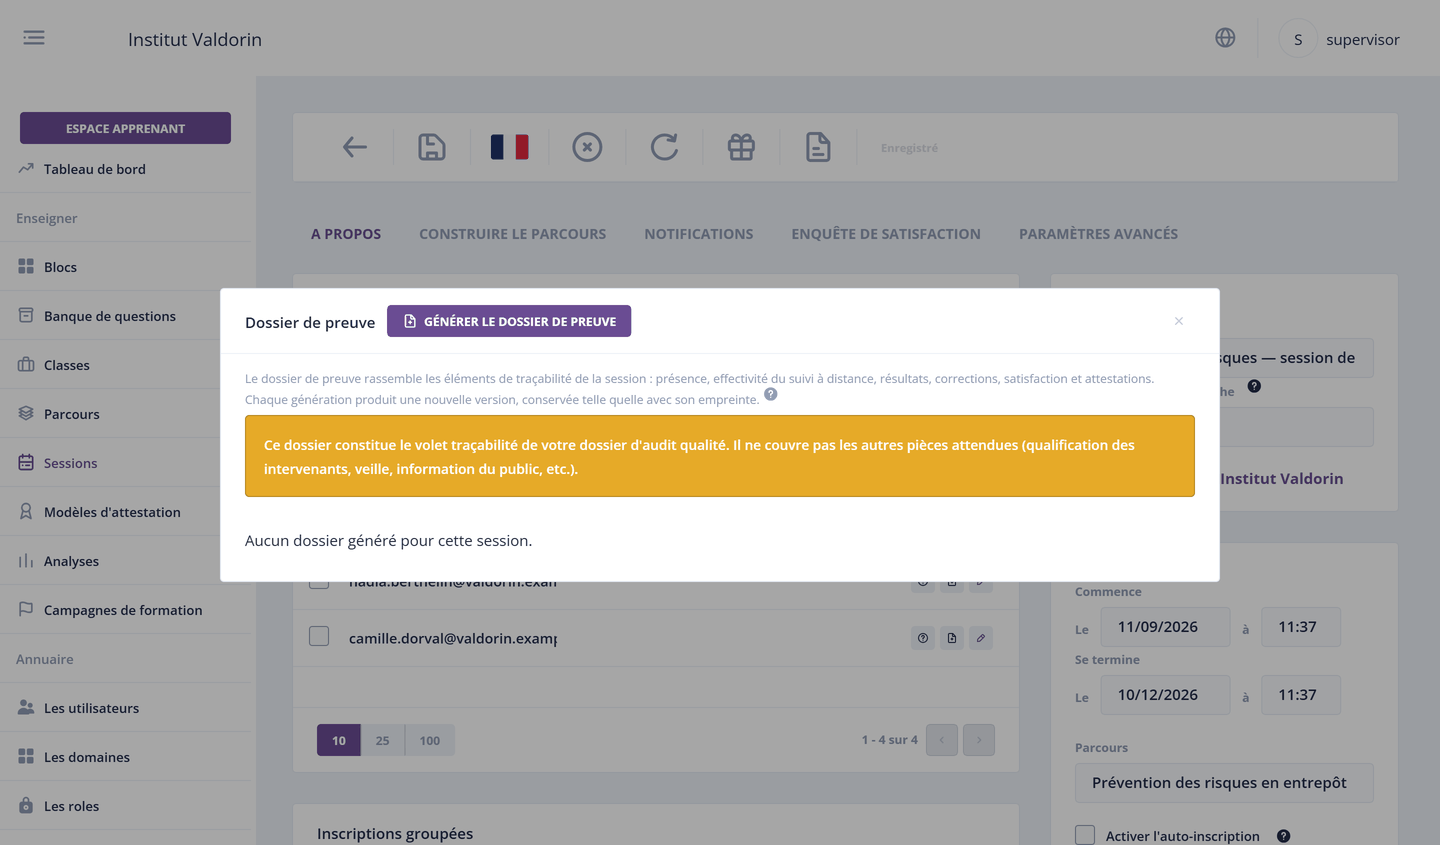This screenshot has width=1440, height=845.
Task: Go to previous page arrow
Action: click(x=942, y=740)
